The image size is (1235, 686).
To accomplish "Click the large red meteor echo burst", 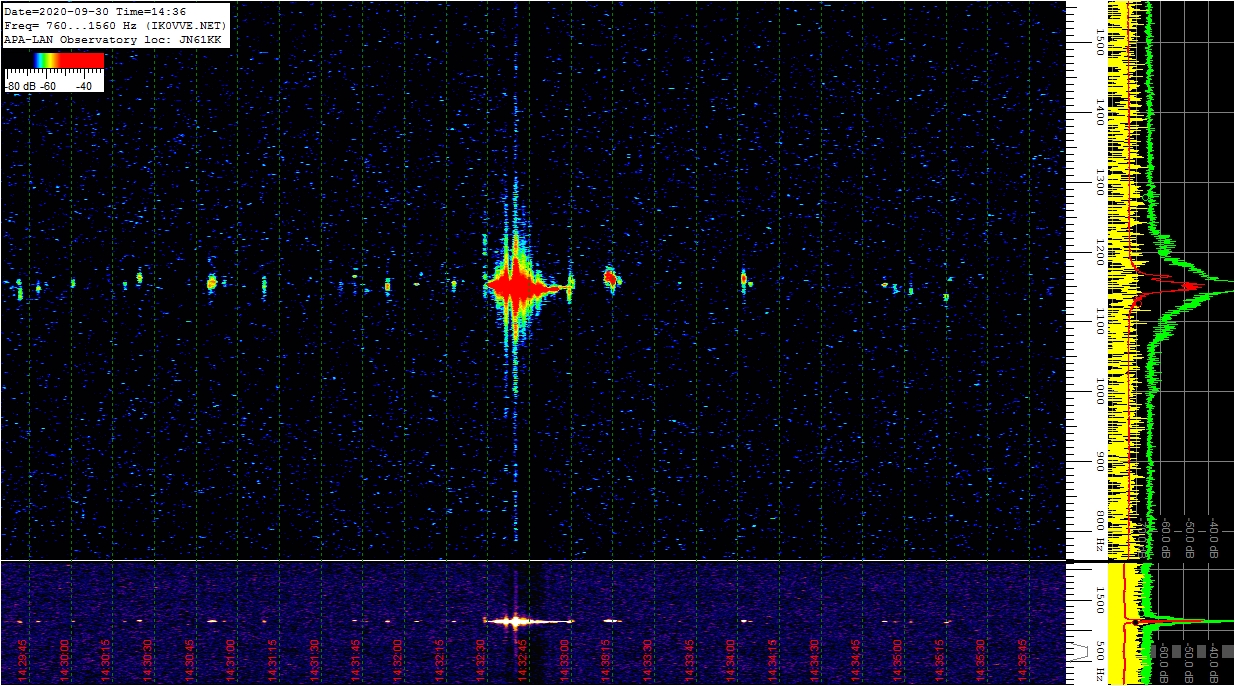I will click(517, 286).
